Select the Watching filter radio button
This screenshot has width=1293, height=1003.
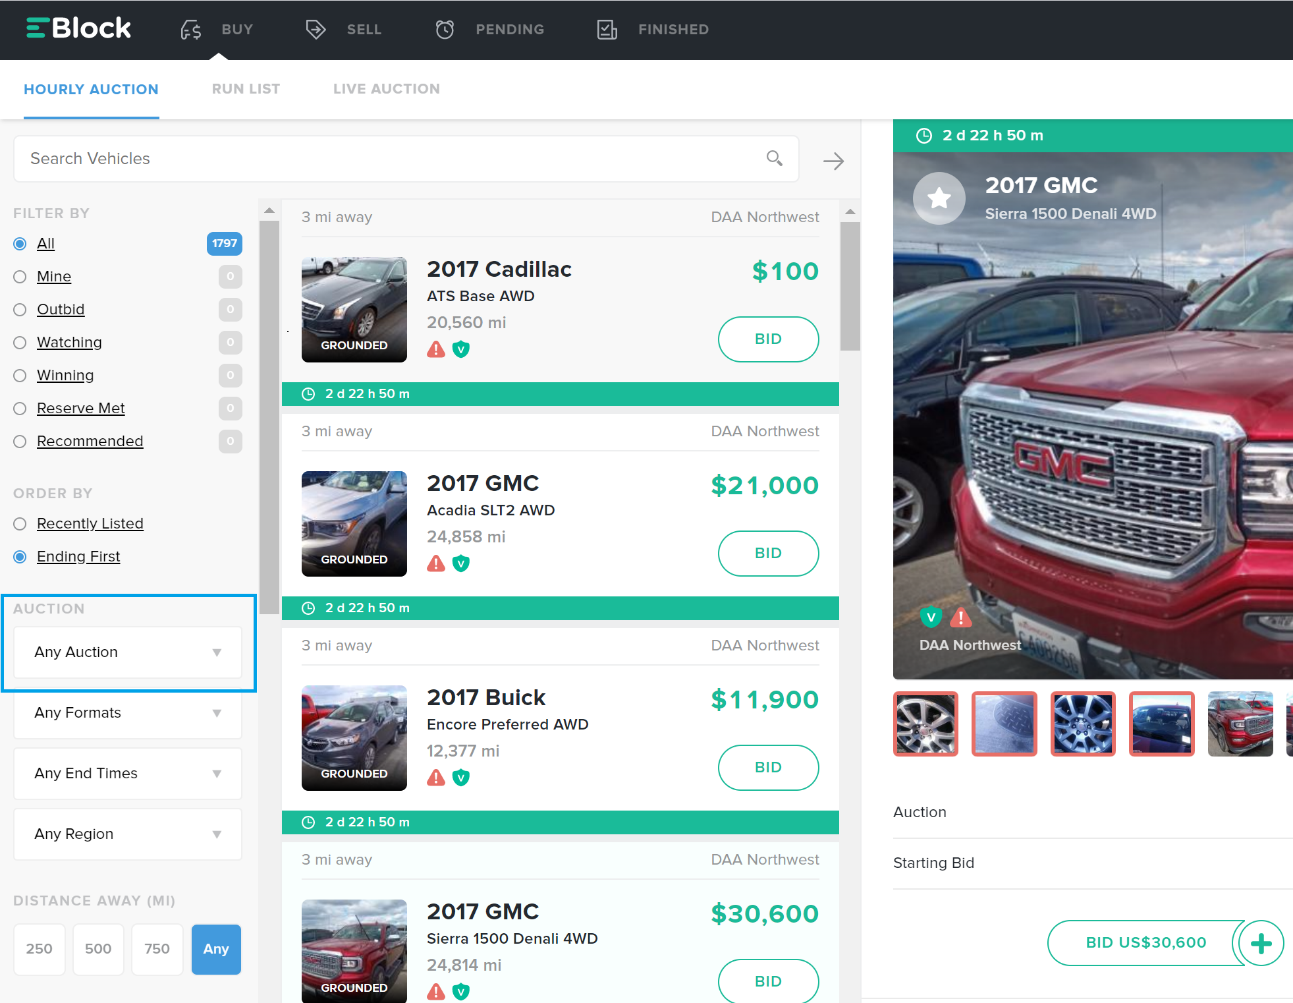(20, 343)
